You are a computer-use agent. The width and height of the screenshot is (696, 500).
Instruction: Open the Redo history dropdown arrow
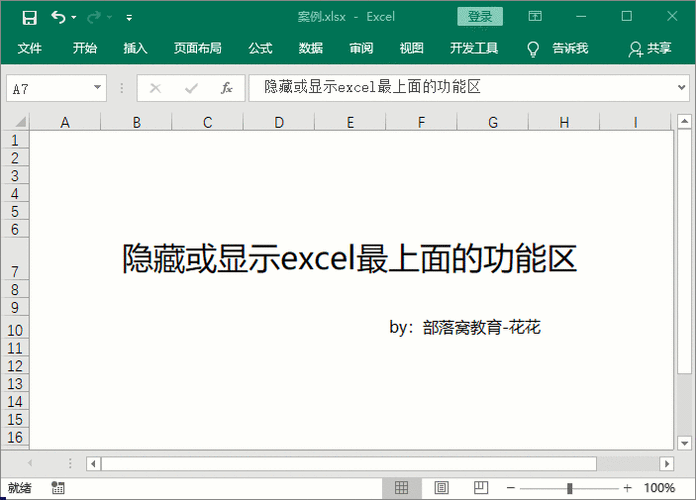[x=109, y=17]
